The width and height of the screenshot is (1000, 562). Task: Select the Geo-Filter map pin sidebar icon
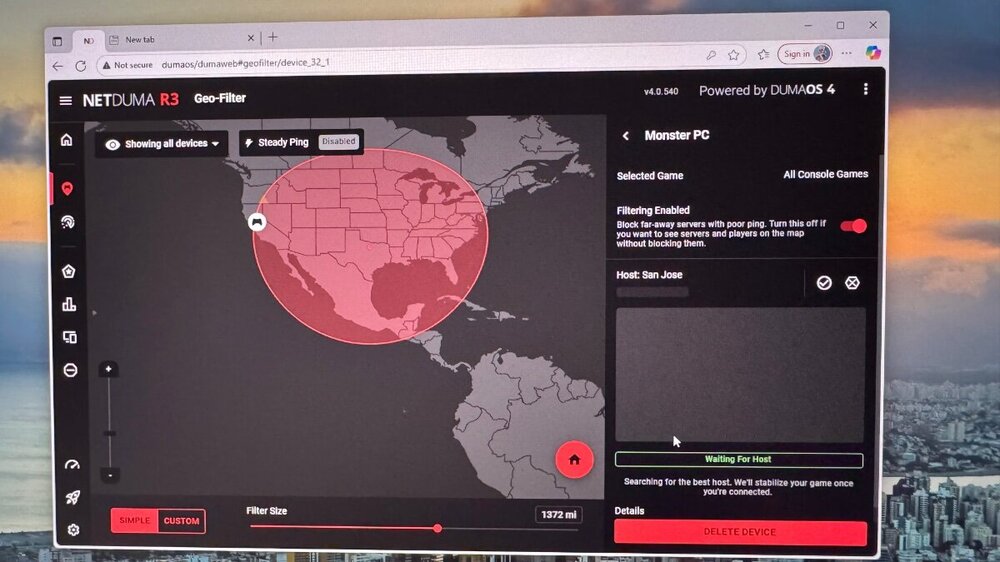coord(67,188)
